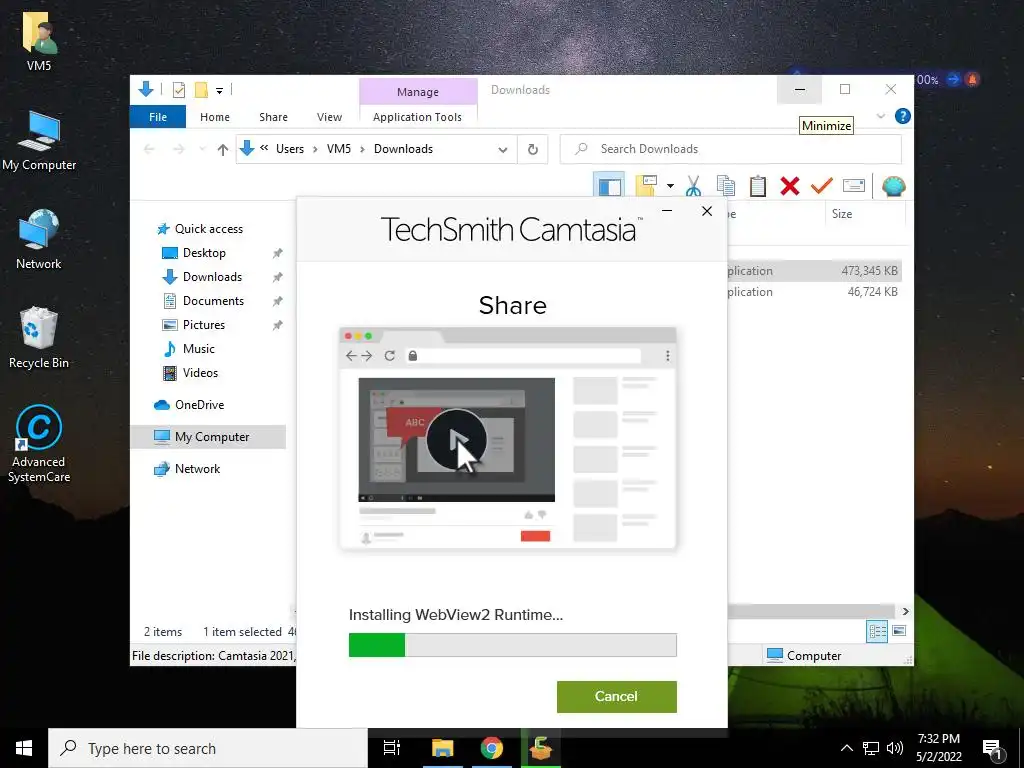Minimize the Camtasia installer dialog
1024x768 pixels.
(x=667, y=211)
